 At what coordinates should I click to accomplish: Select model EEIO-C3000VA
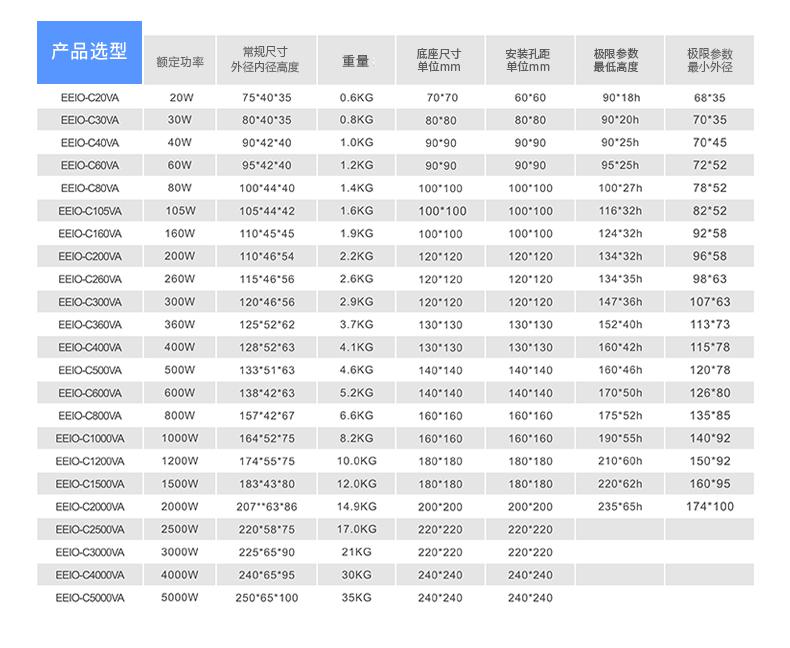pyautogui.click(x=90, y=552)
